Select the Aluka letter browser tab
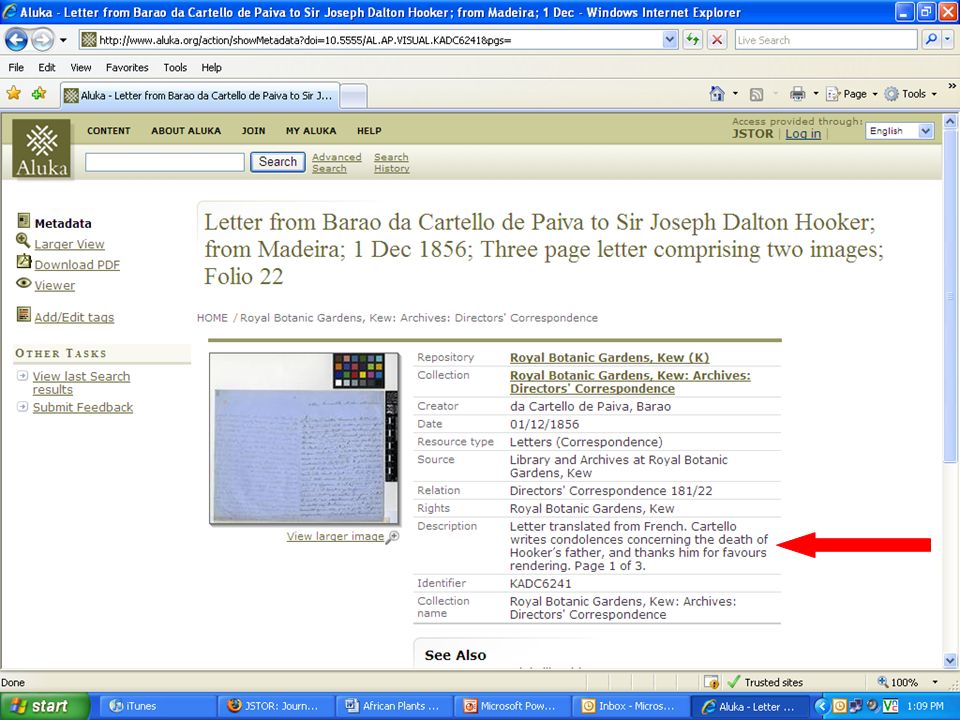The image size is (960, 720). pos(200,96)
